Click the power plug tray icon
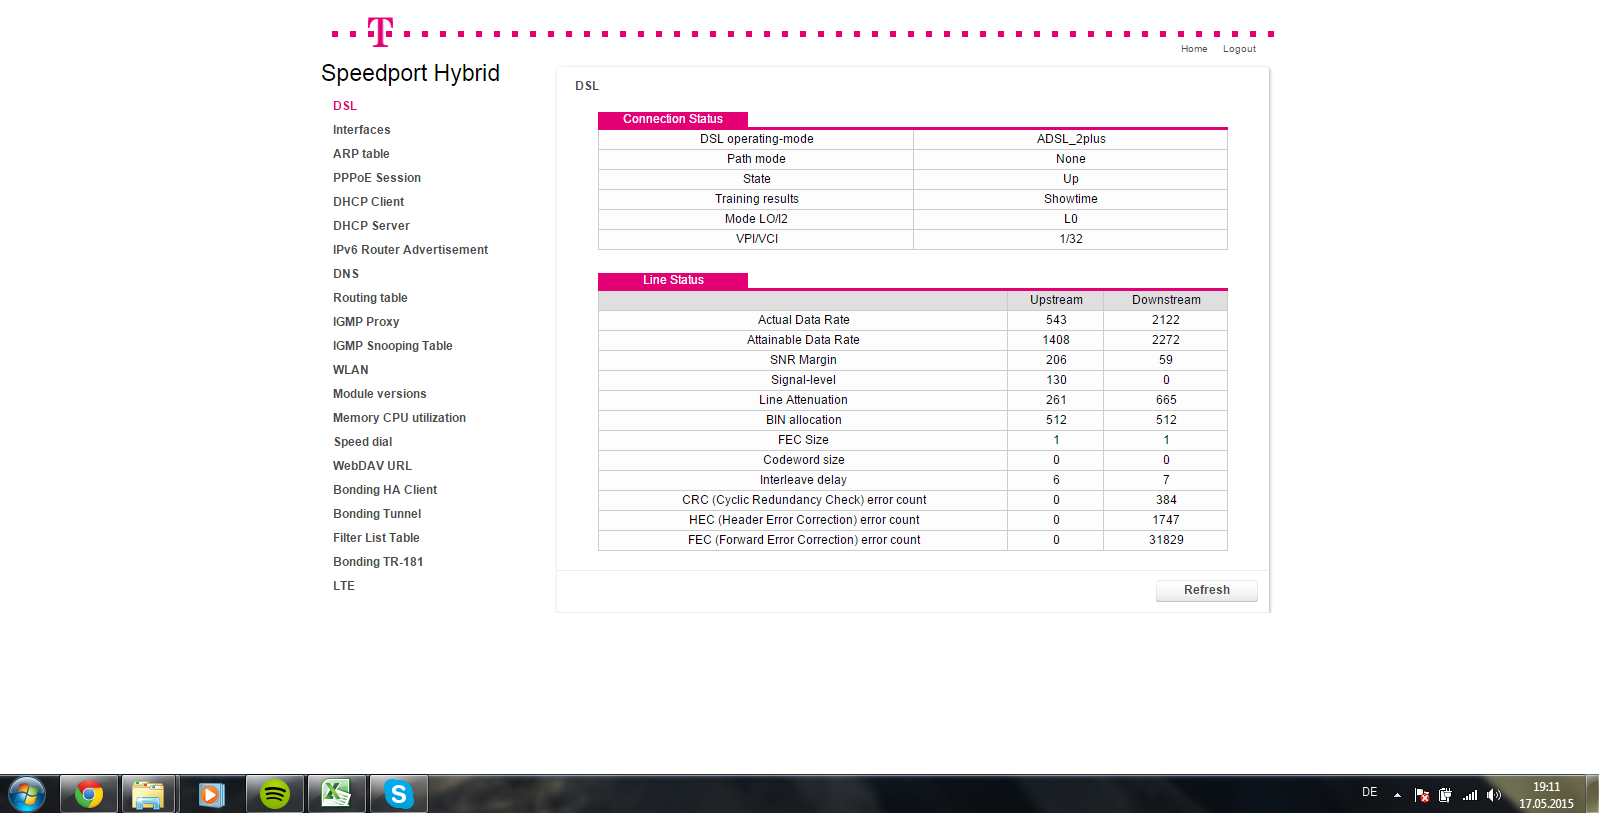 coord(1445,795)
